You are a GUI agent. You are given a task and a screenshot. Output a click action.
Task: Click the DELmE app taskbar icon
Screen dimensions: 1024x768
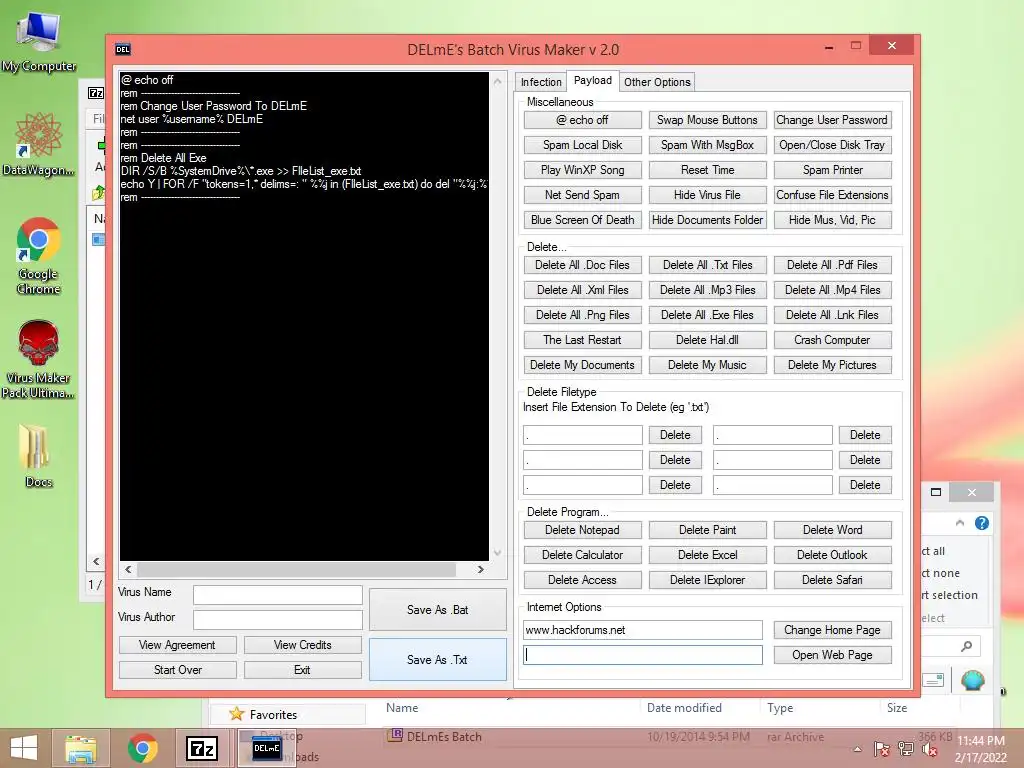(x=266, y=748)
